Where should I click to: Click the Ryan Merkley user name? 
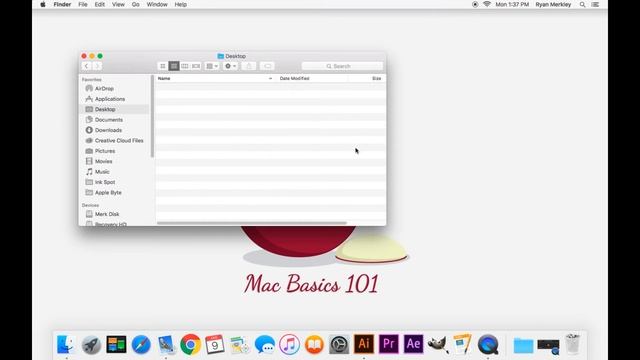pos(553,4)
